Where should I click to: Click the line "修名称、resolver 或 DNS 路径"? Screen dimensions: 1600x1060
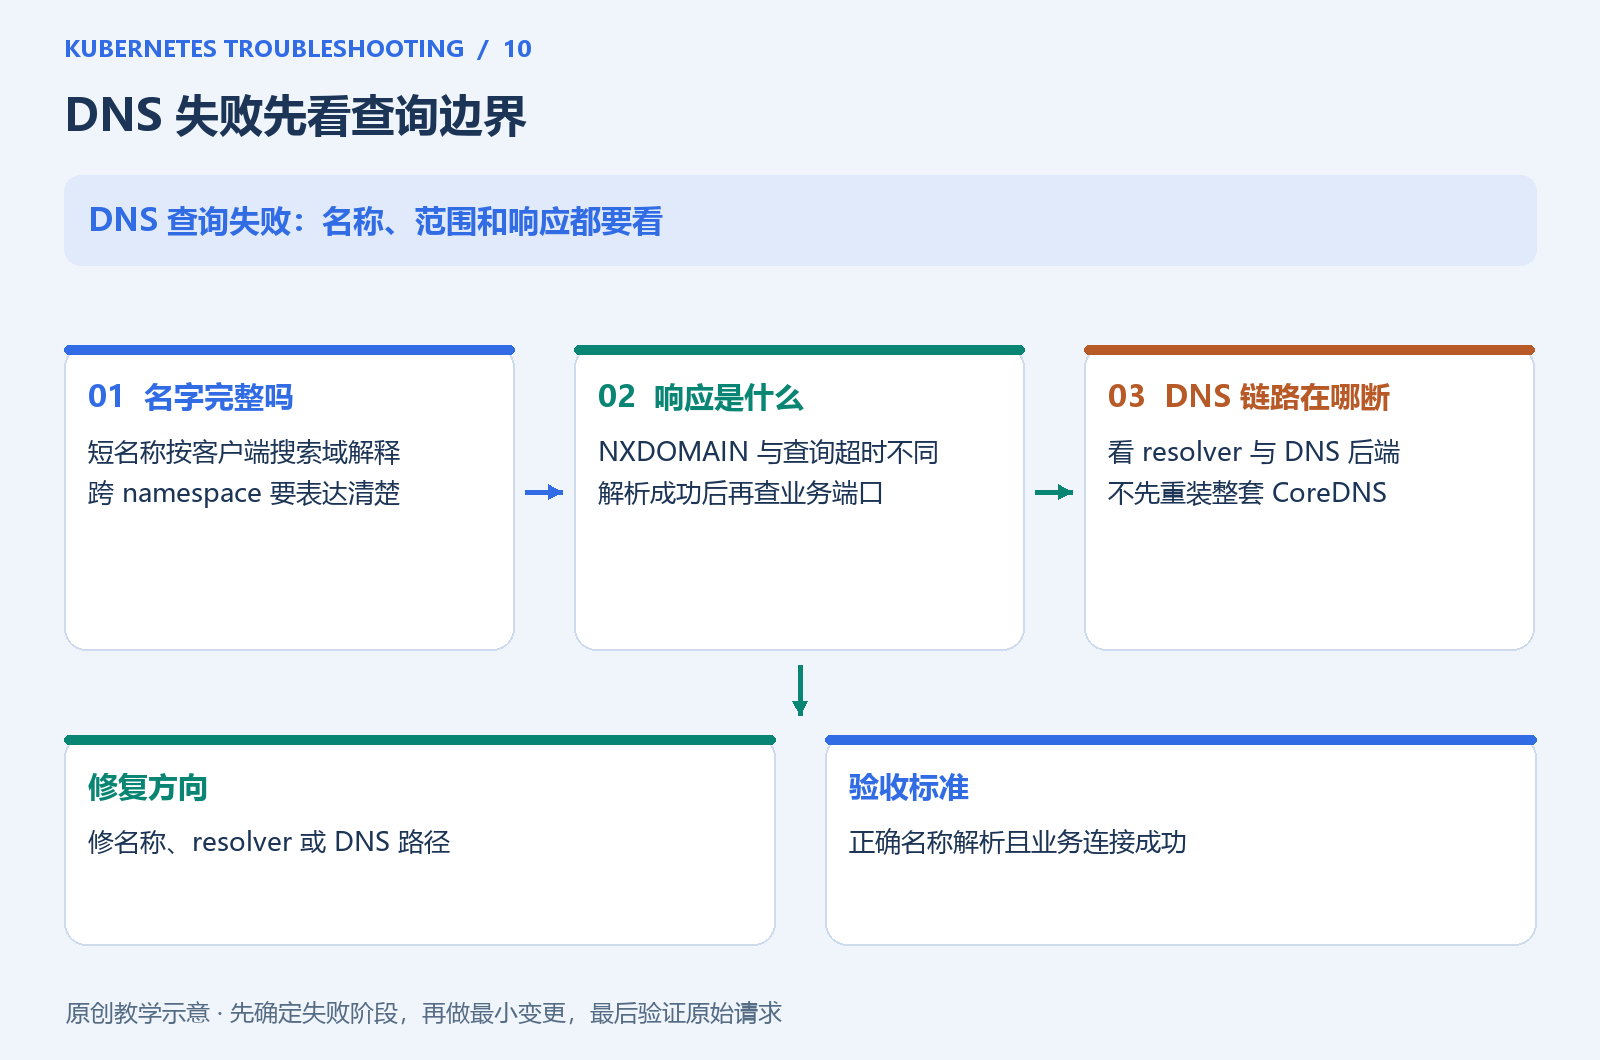point(269,842)
